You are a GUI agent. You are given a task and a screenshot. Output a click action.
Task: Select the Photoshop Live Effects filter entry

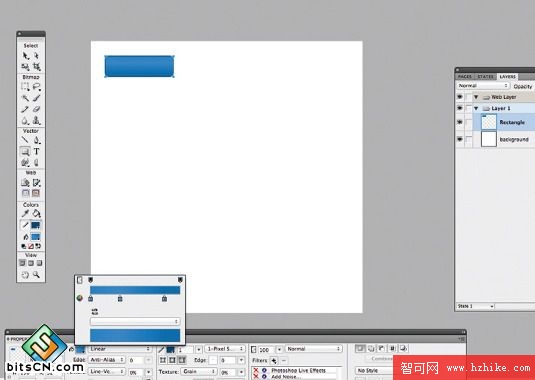click(298, 370)
